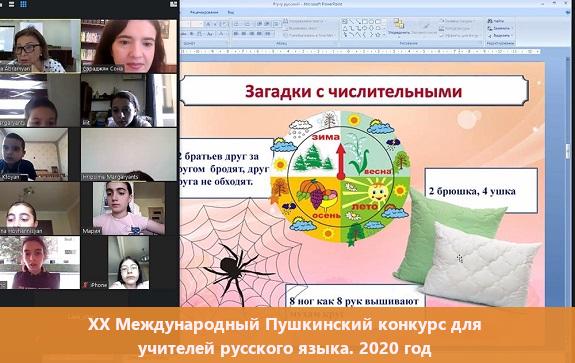Click Преобразовать в SmartArt

click(308, 35)
